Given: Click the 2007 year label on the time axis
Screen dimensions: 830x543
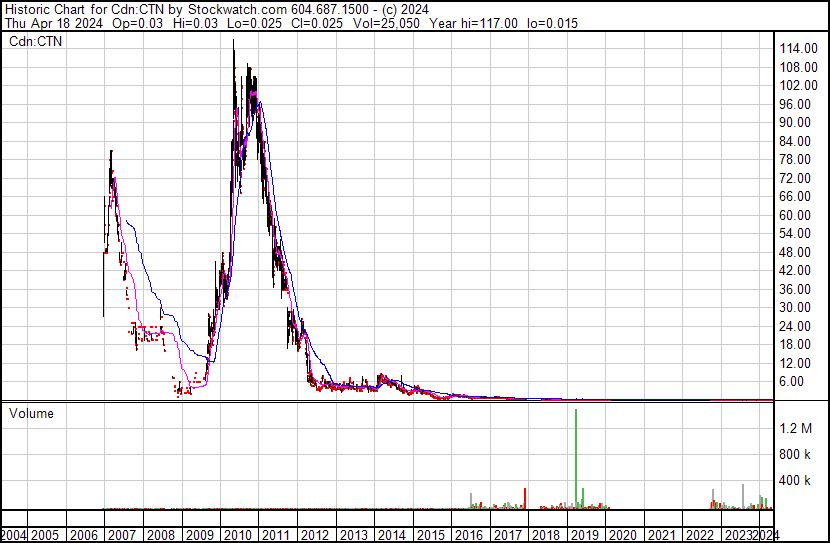Looking at the screenshot, I should click(x=122, y=533).
